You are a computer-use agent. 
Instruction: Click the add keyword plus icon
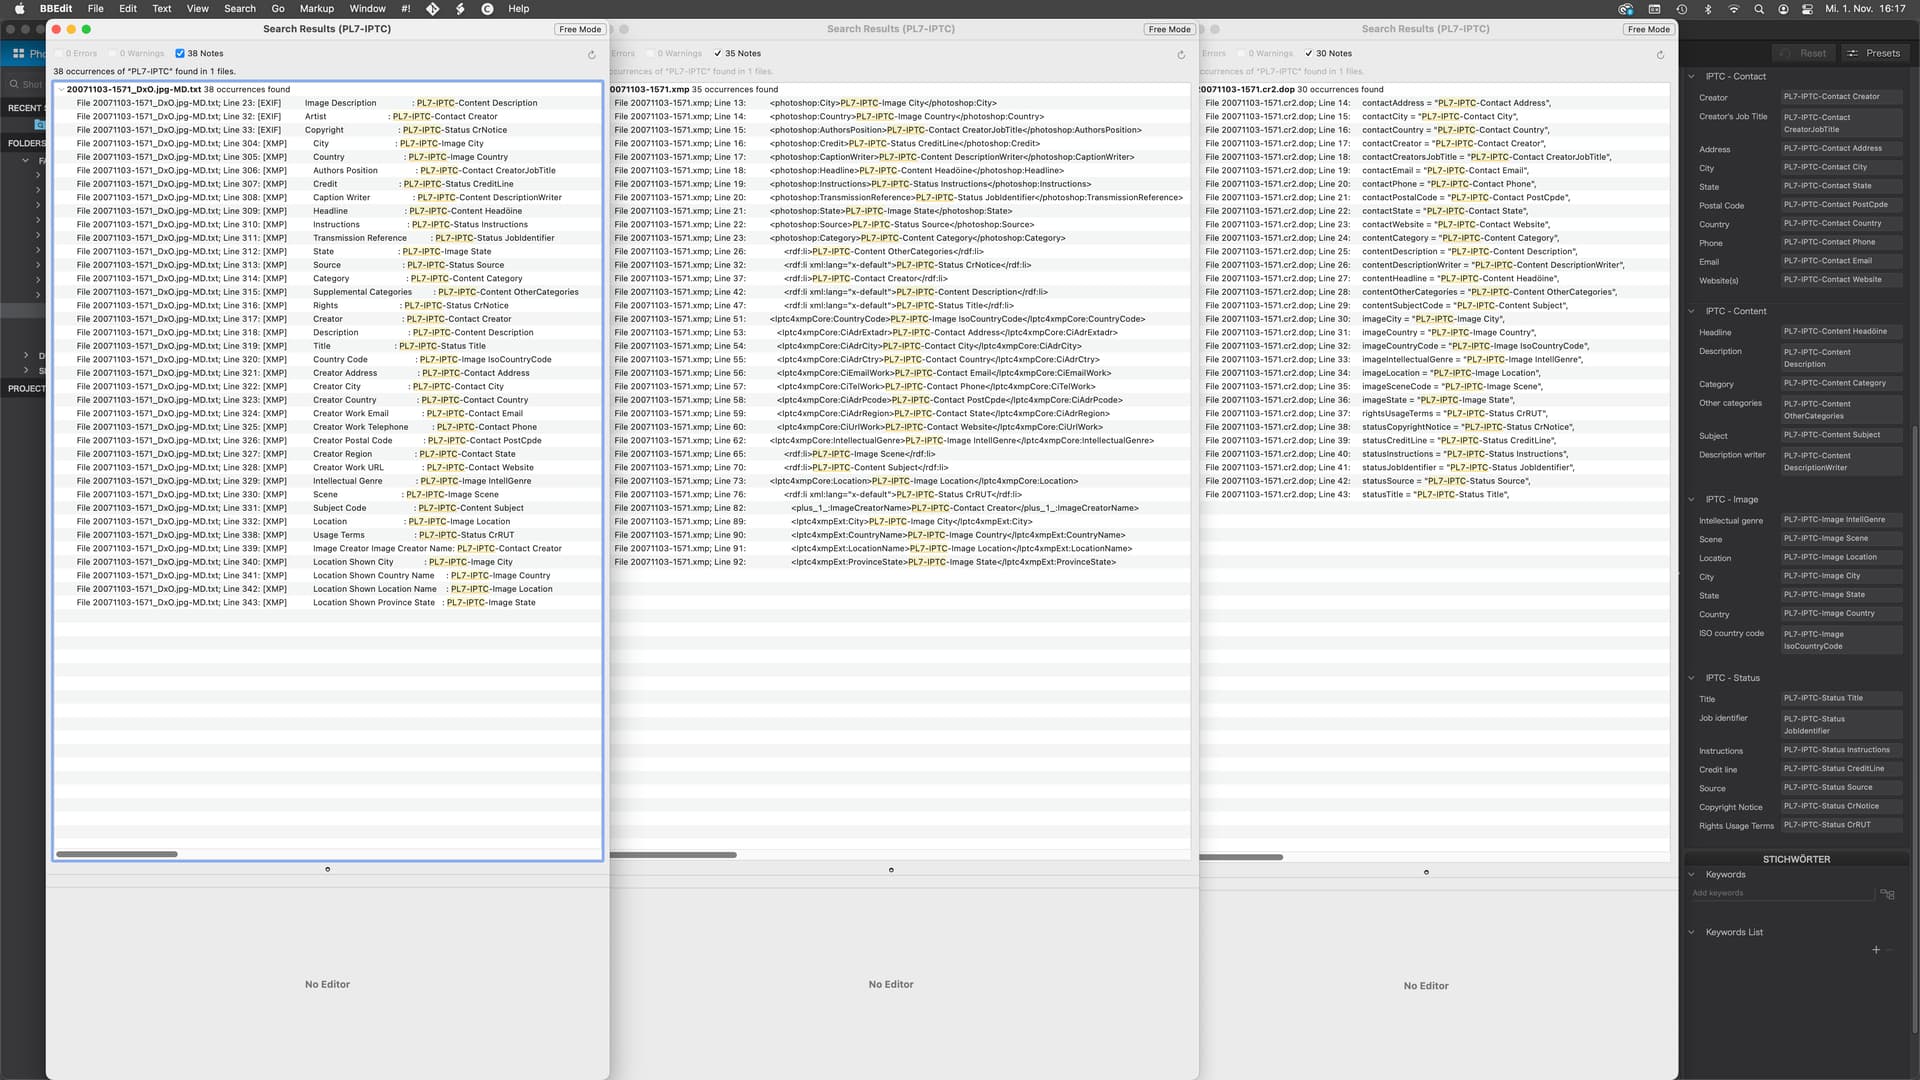click(x=1876, y=950)
